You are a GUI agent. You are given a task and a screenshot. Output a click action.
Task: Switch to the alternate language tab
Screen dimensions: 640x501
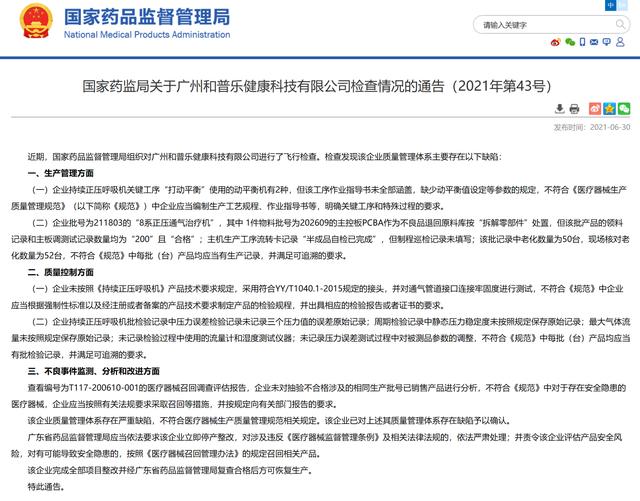(x=622, y=5)
